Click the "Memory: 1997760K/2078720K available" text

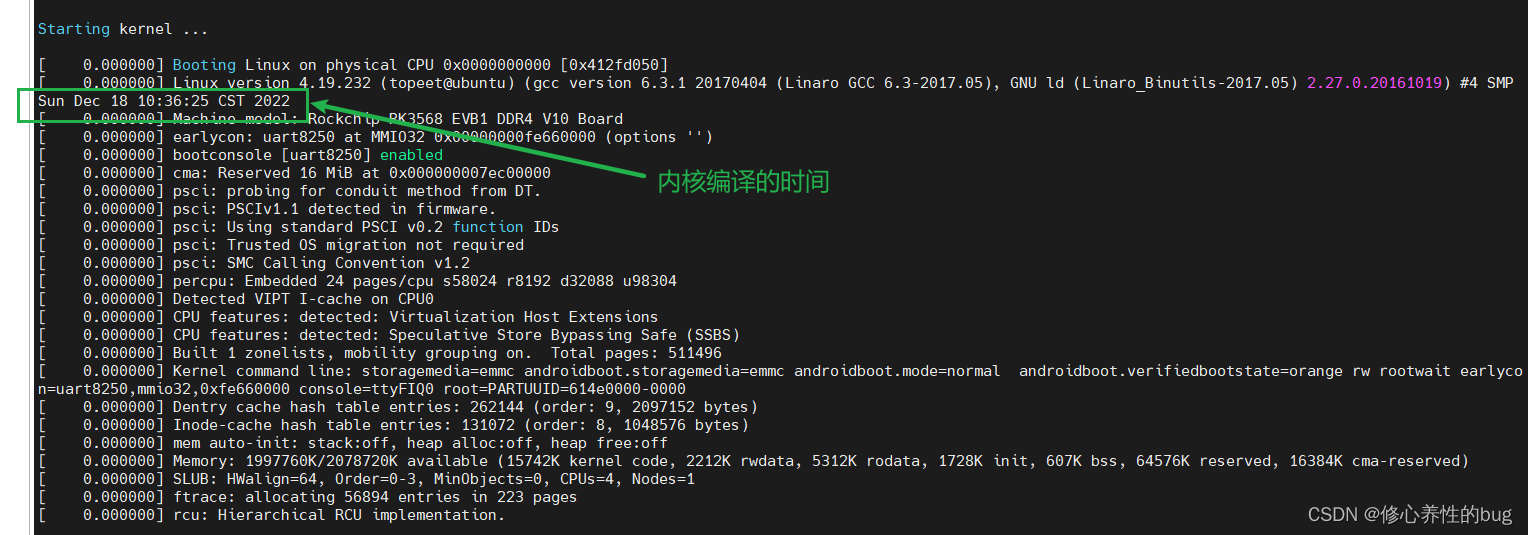pyautogui.click(x=330, y=461)
